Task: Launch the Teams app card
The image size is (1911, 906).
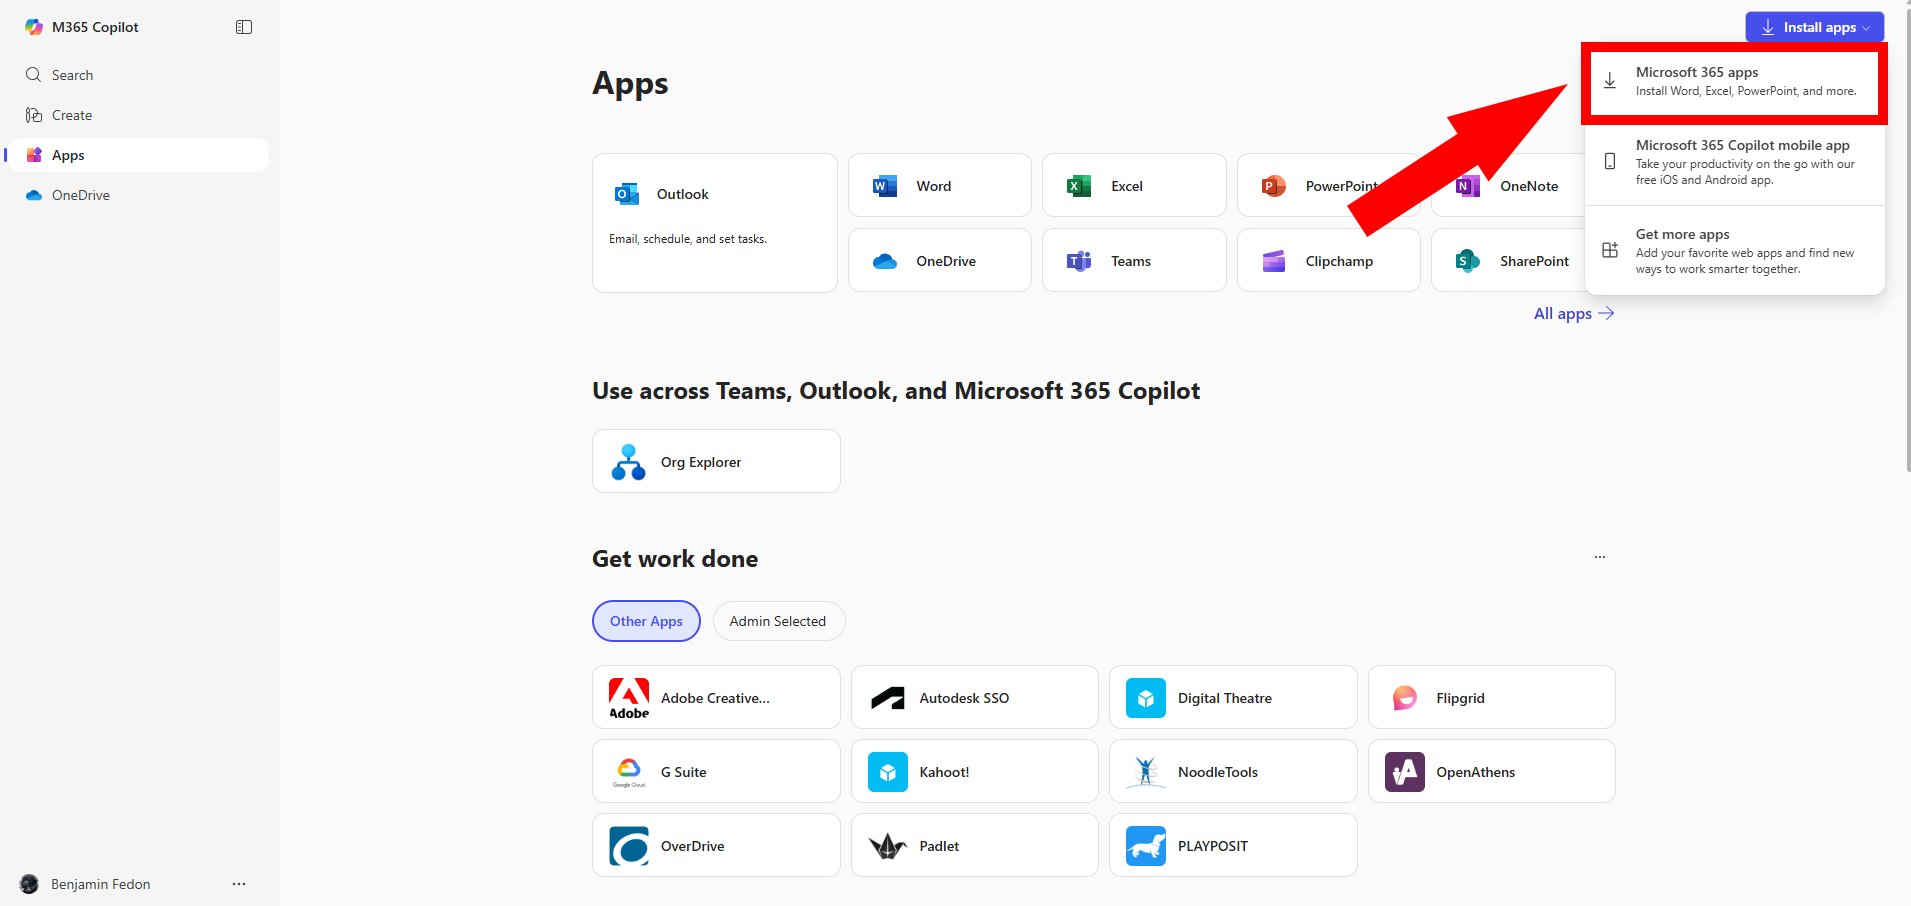Action: (x=1134, y=260)
